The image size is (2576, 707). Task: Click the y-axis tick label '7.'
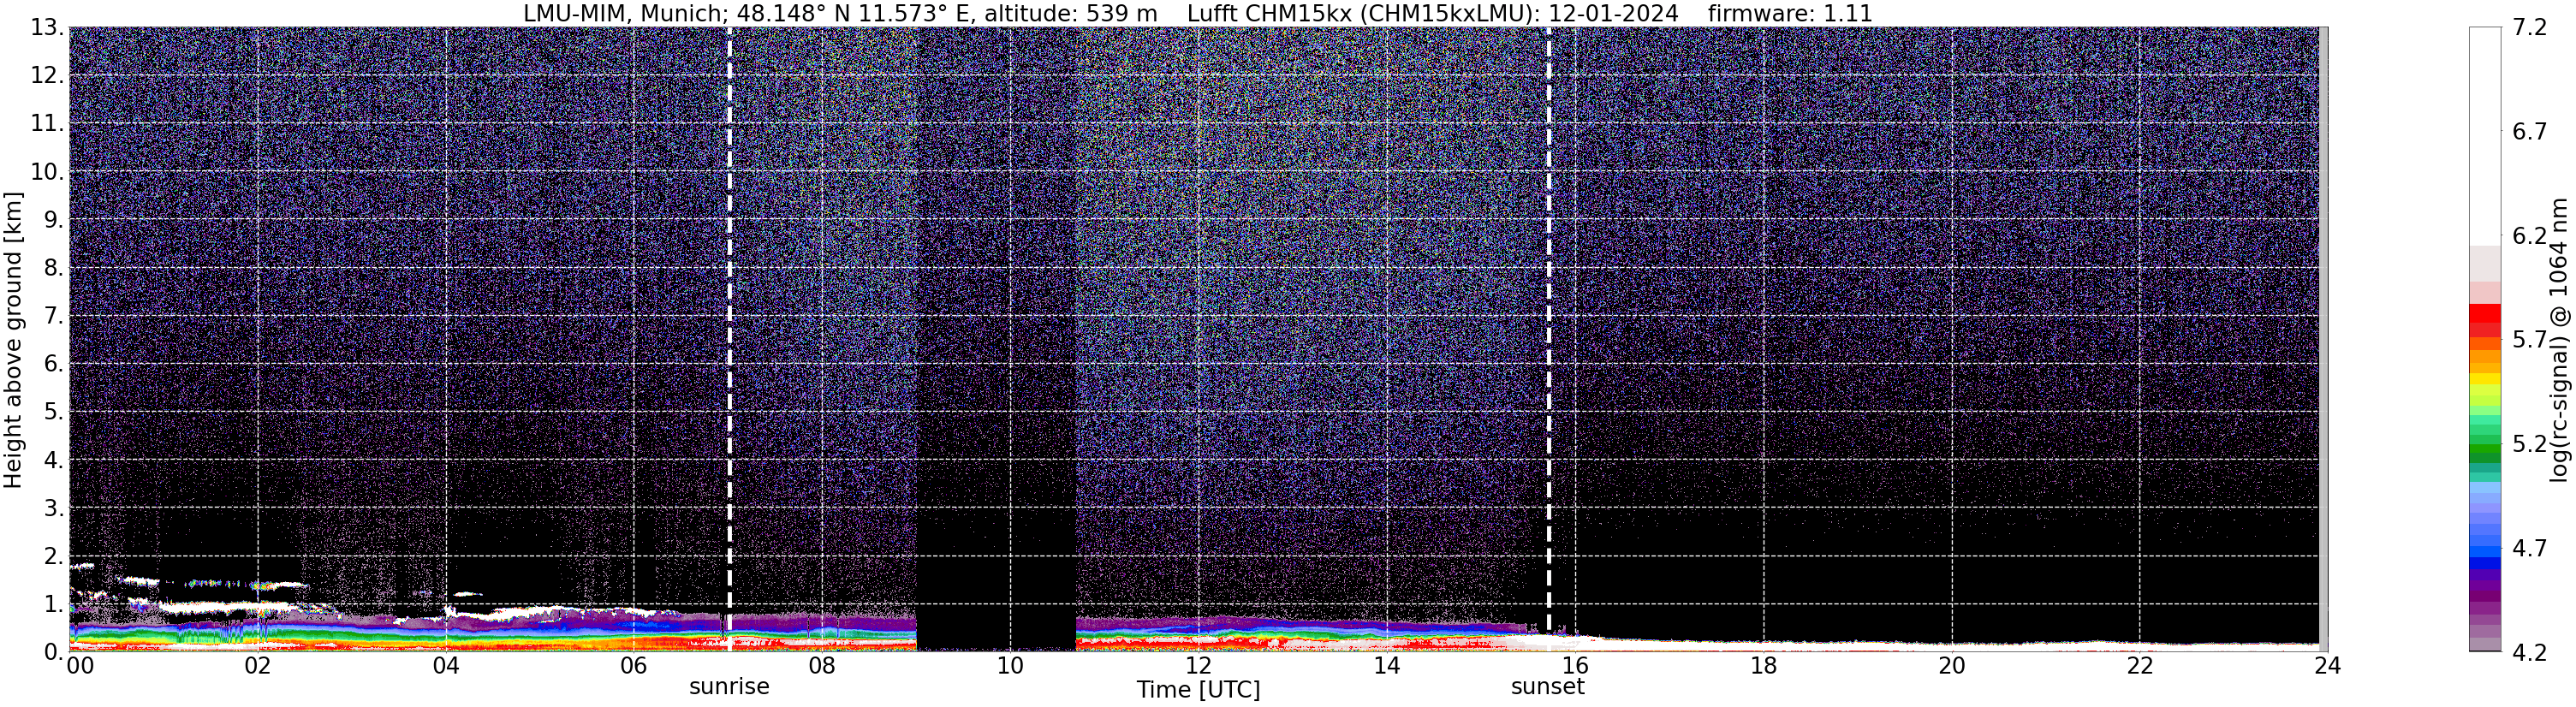[53, 316]
